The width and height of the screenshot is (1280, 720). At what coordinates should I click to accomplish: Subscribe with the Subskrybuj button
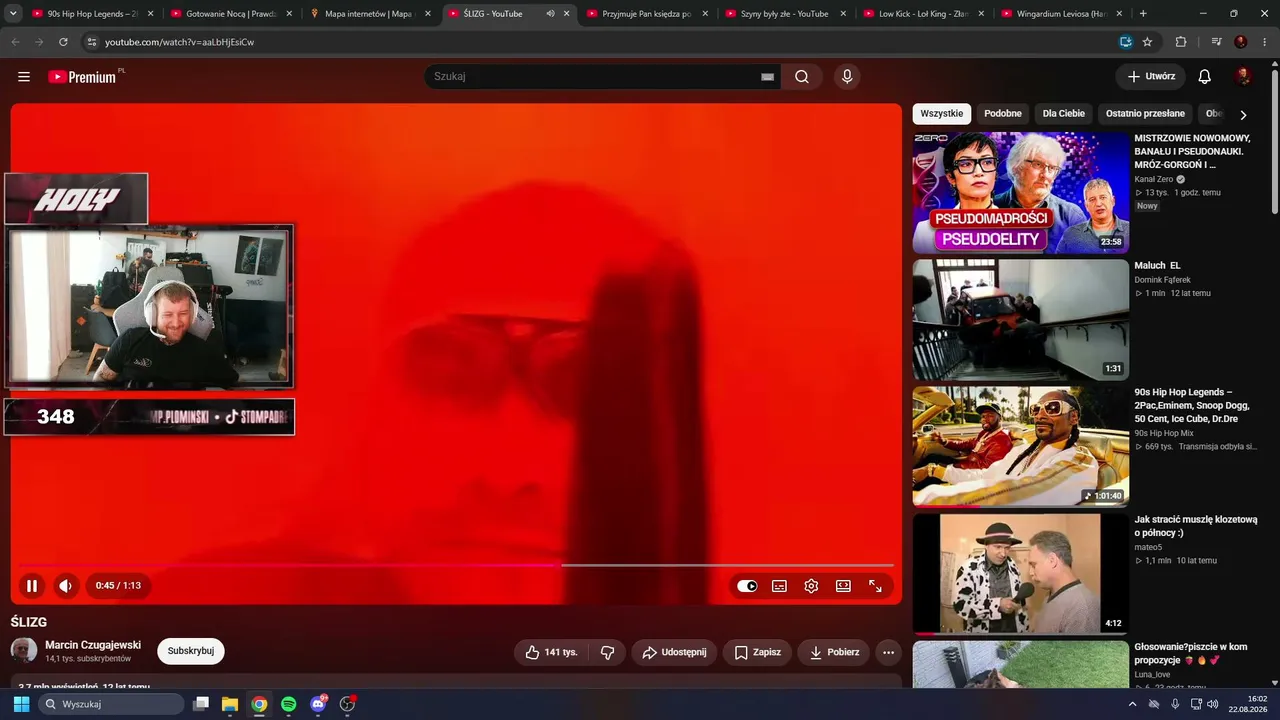click(191, 651)
